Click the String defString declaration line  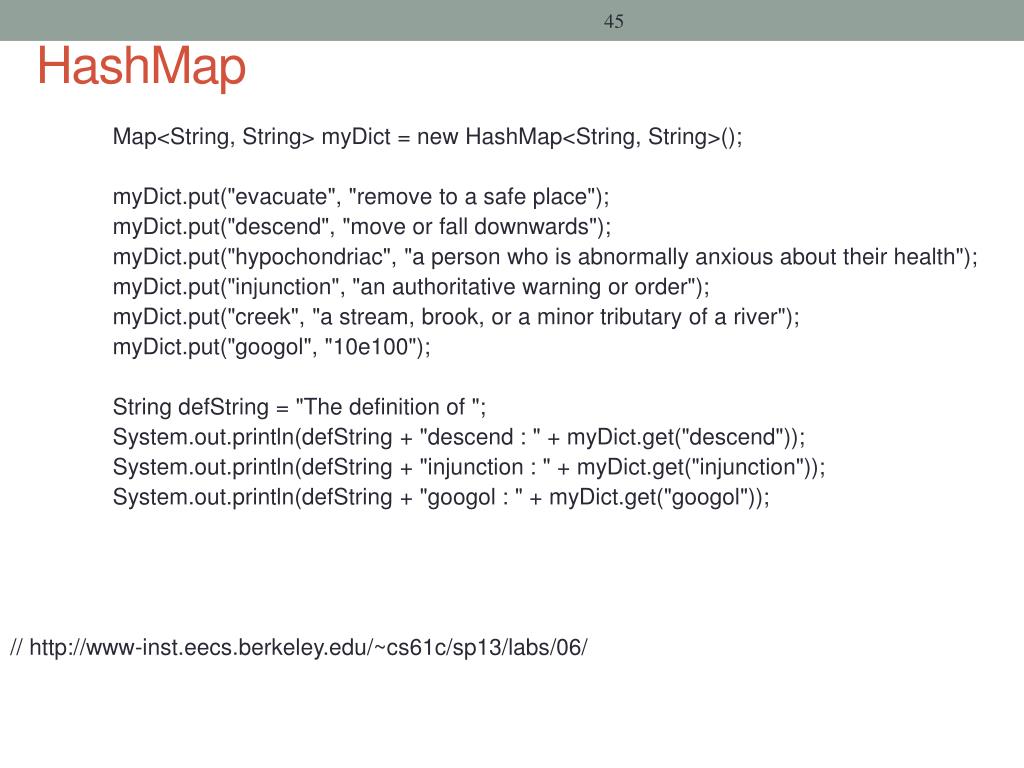(x=299, y=408)
